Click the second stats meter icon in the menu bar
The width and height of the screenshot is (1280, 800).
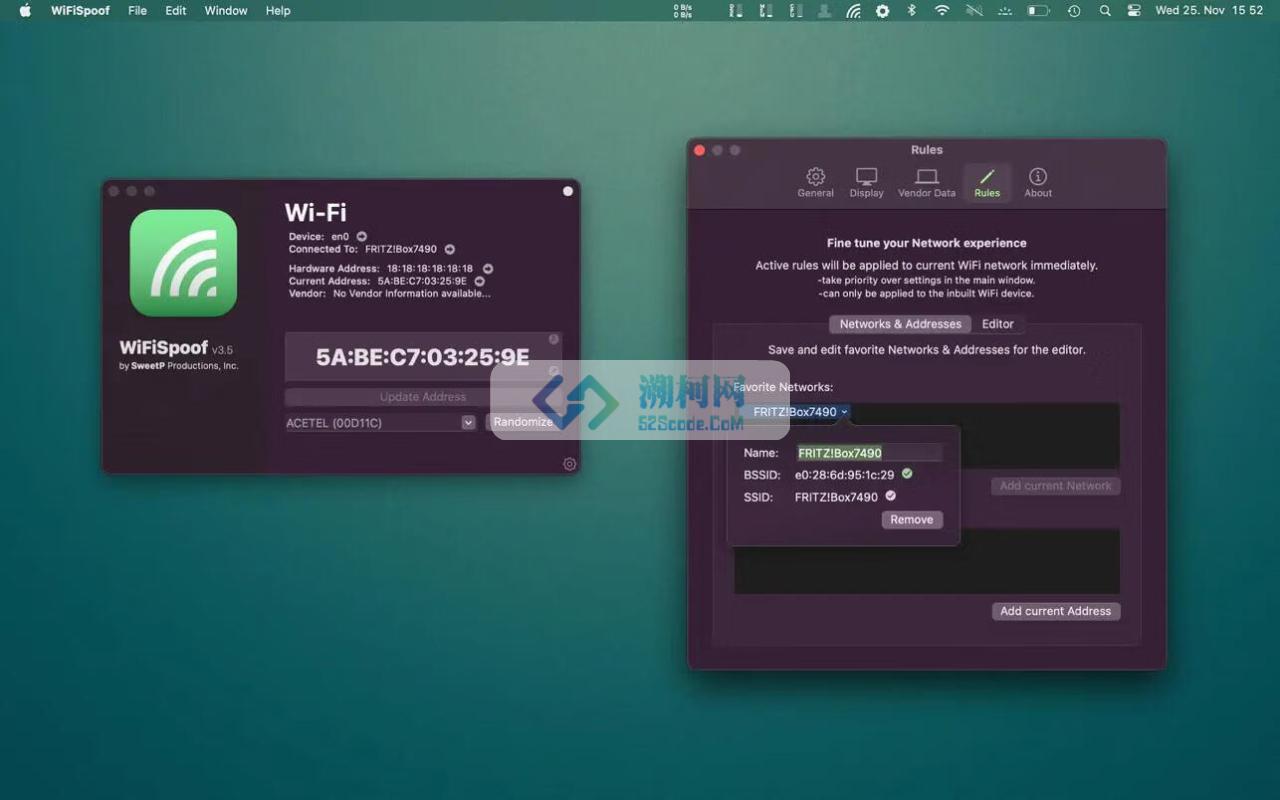tap(766, 11)
